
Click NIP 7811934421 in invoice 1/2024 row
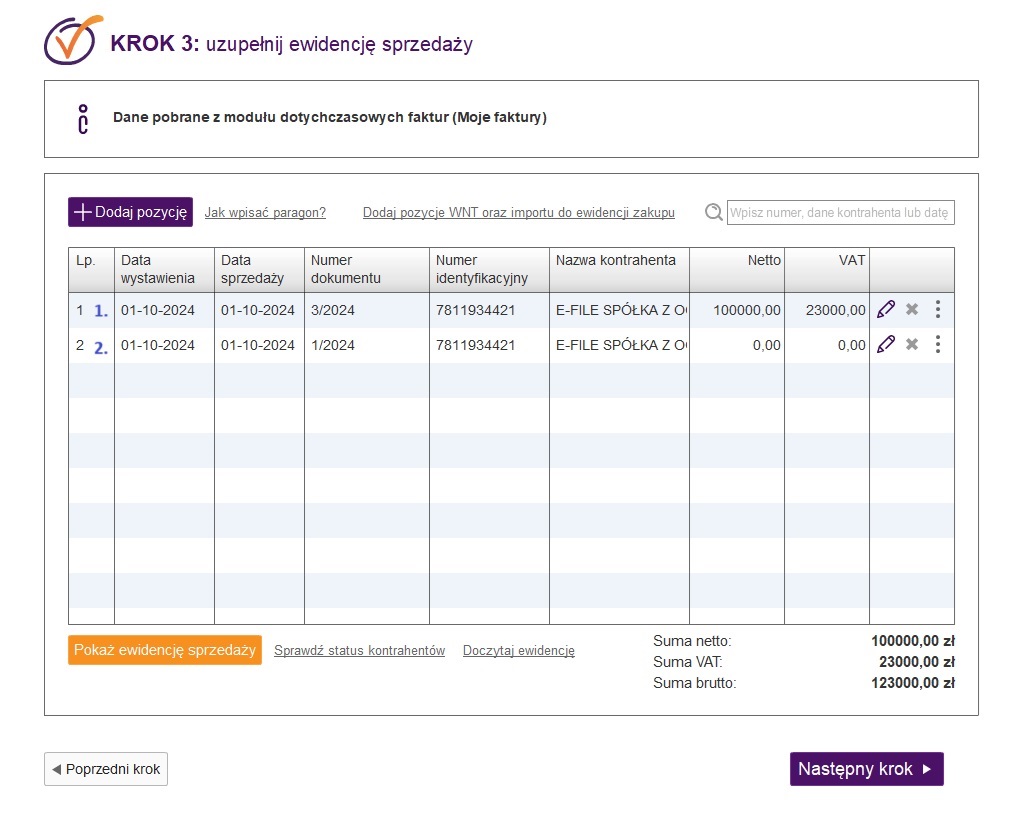475,345
